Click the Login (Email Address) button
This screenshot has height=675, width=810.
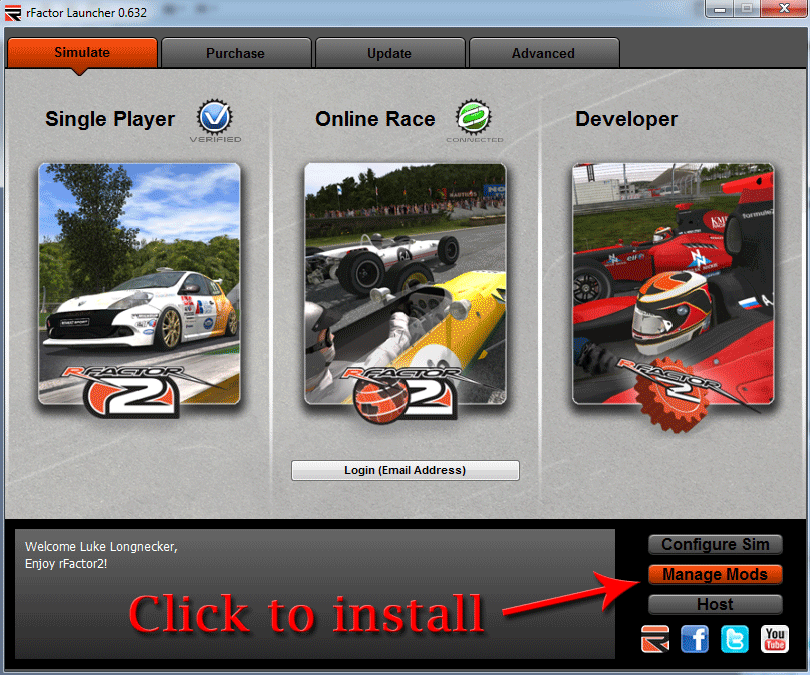click(x=405, y=470)
